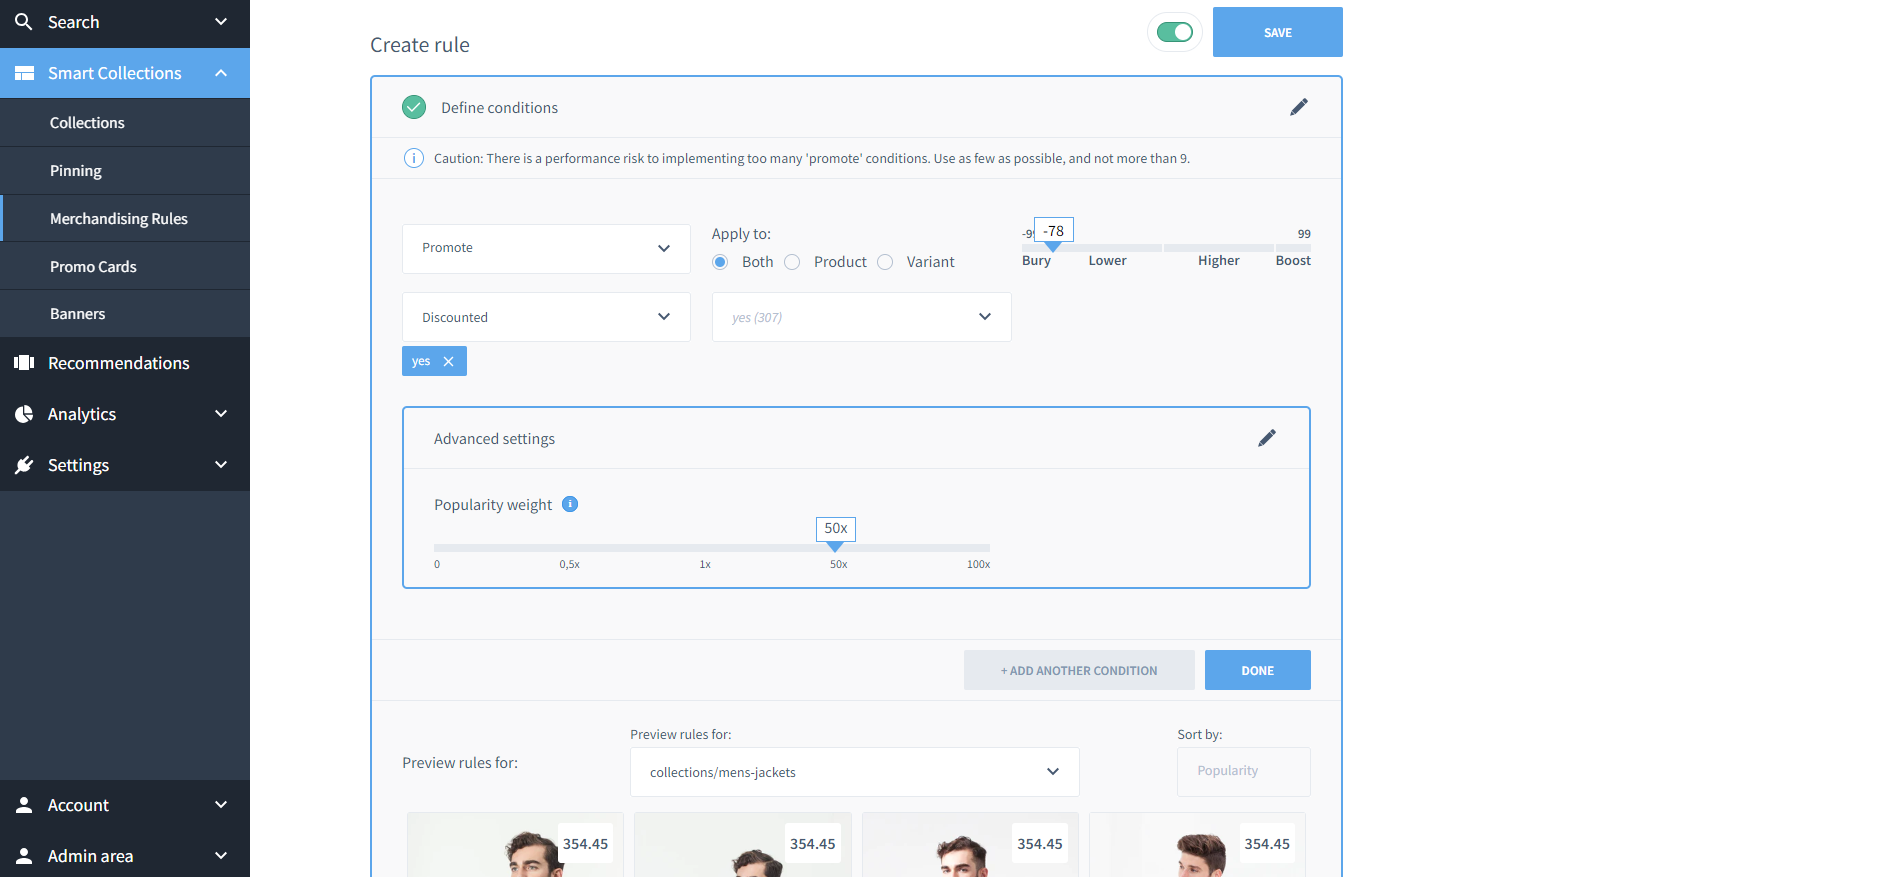1901x877 pixels.
Task: Select the Variant radio button
Action: point(885,262)
